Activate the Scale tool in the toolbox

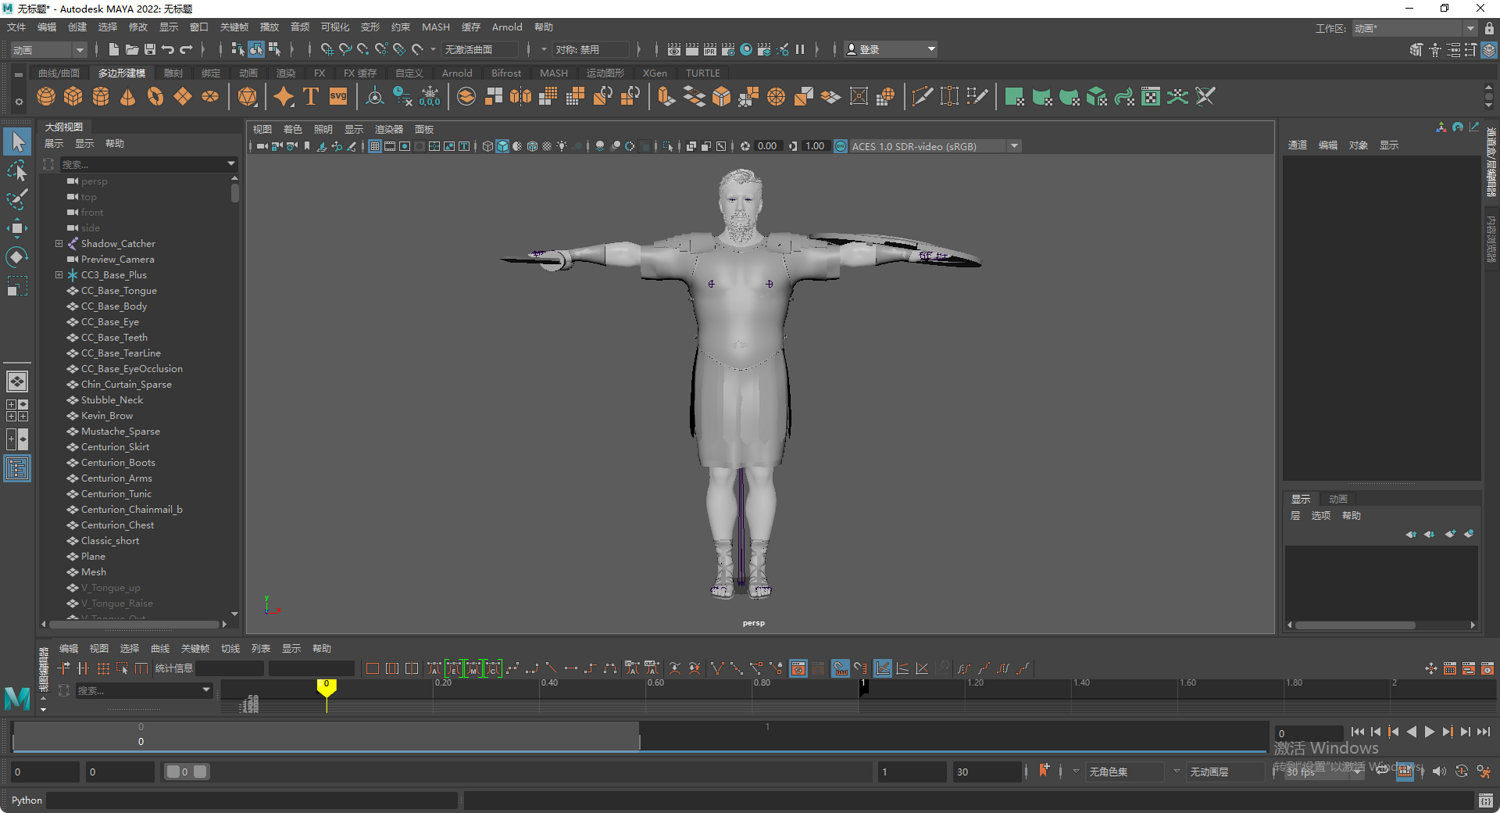point(17,288)
